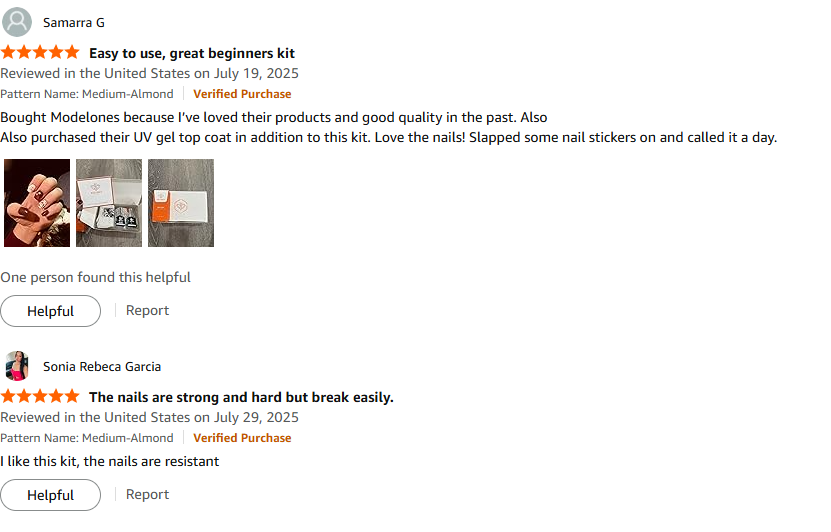View the red manicured nails photo
This screenshot has width=831, height=532.
click(37, 203)
